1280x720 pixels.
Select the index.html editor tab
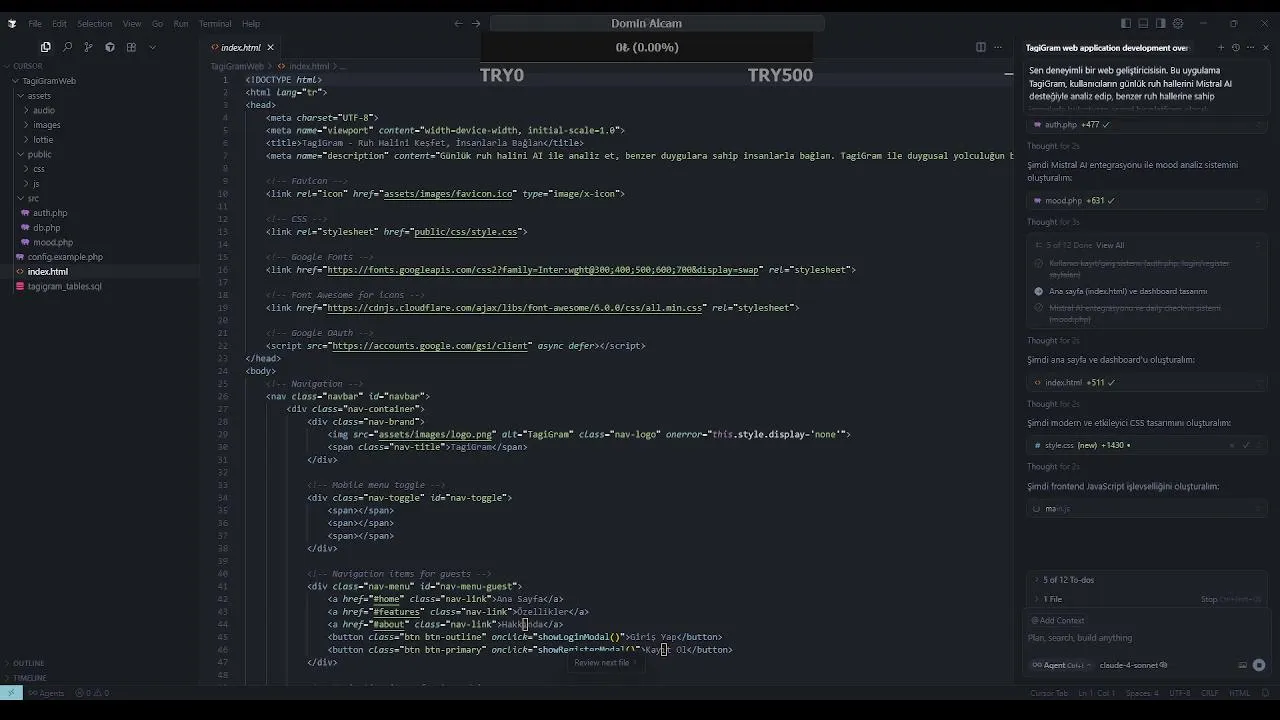(240, 47)
